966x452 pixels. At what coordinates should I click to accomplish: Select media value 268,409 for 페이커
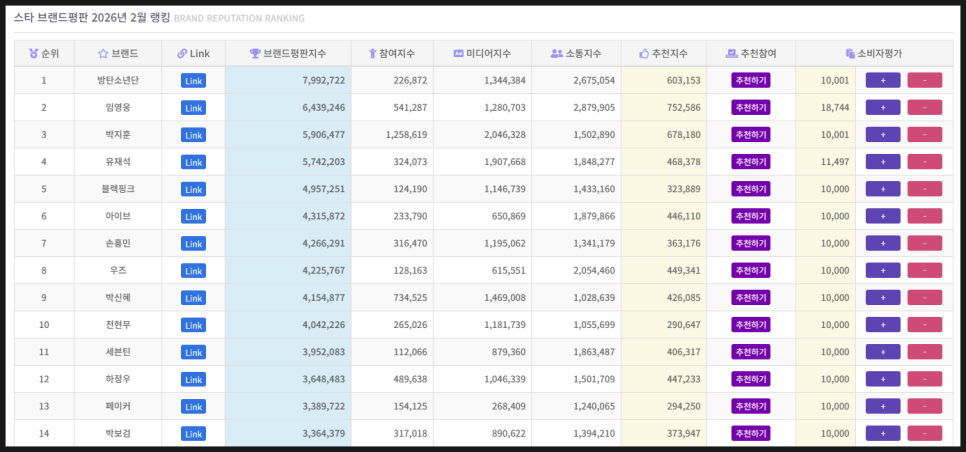point(509,406)
